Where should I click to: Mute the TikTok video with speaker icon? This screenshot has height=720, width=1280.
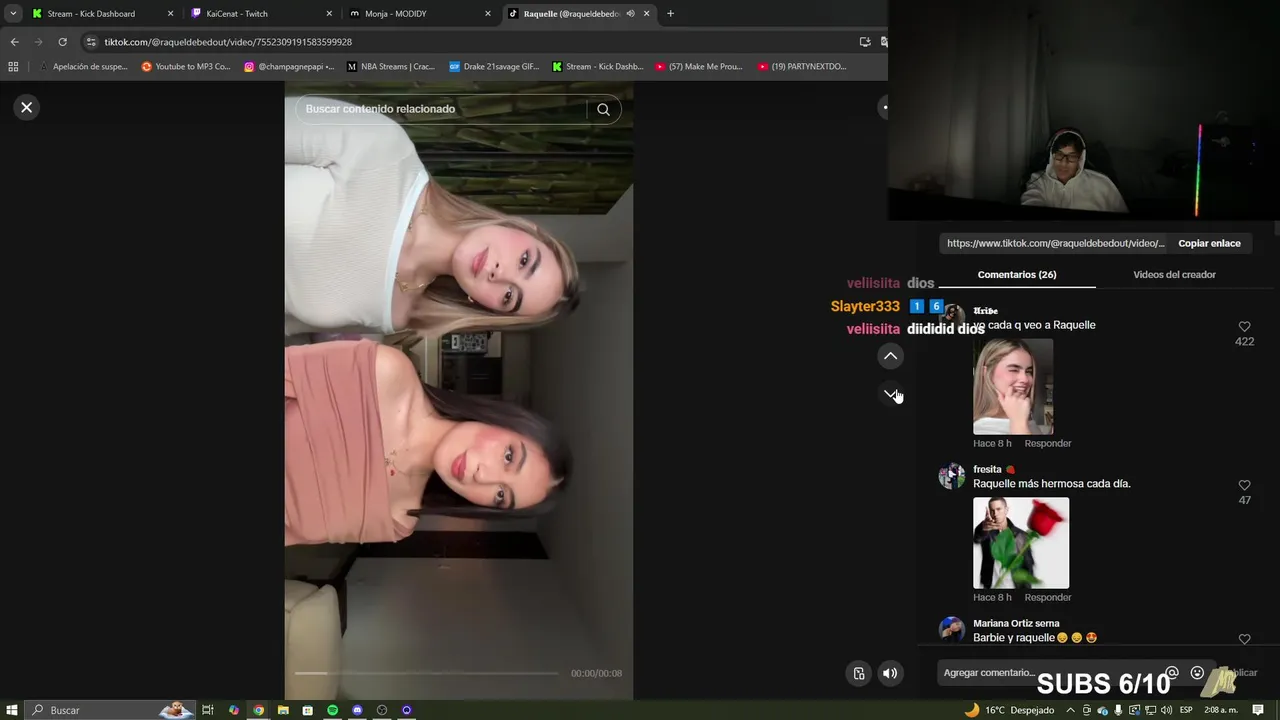[889, 673]
